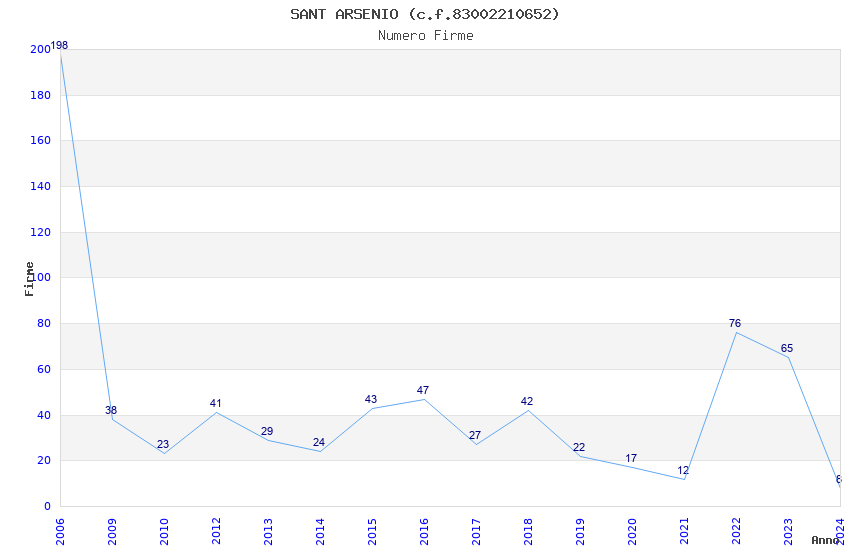Click the data label 65 for 2023
850x550 pixels.
click(787, 348)
